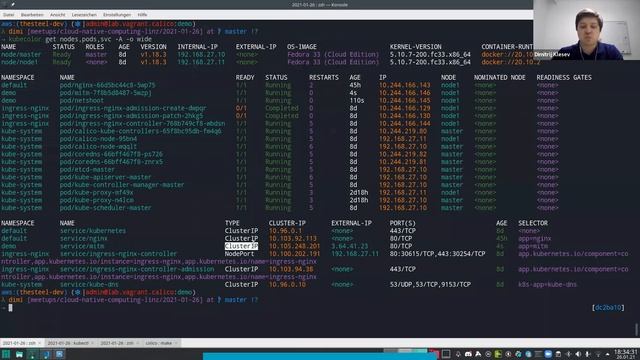Viewport: 640px width, 360px height.
Task: Open the clipboard tray icon
Action: tap(558, 354)
